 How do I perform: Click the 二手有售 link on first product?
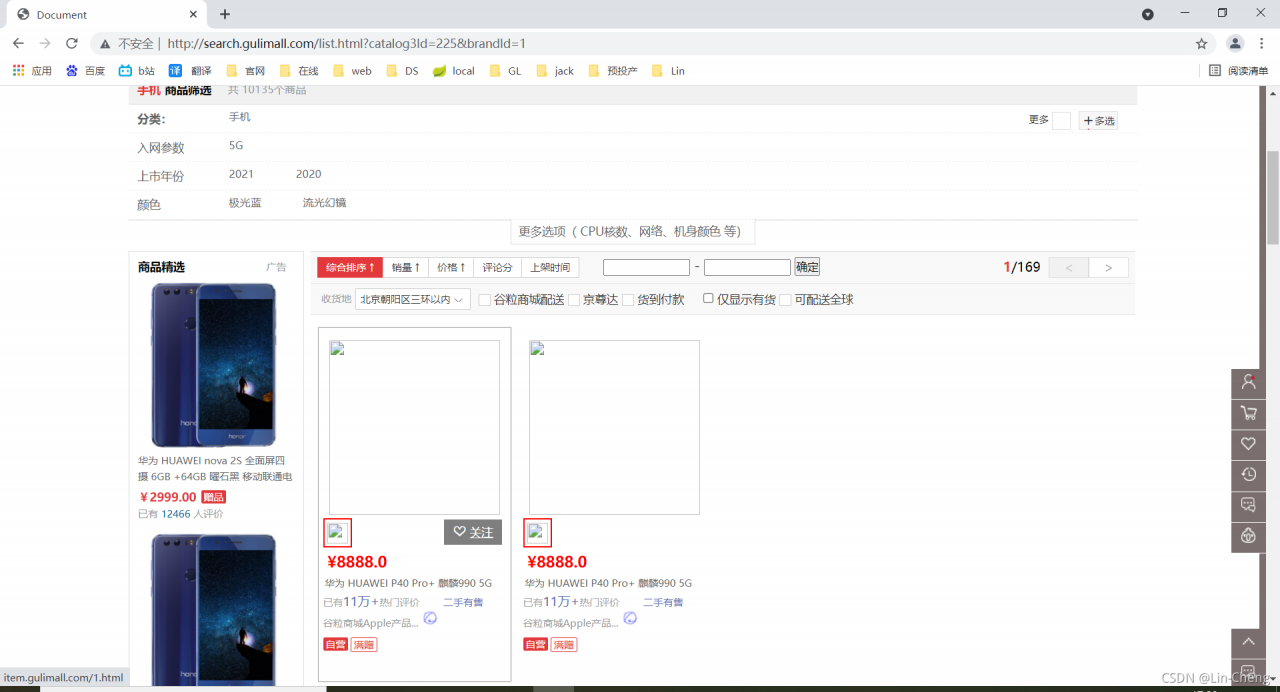[464, 602]
